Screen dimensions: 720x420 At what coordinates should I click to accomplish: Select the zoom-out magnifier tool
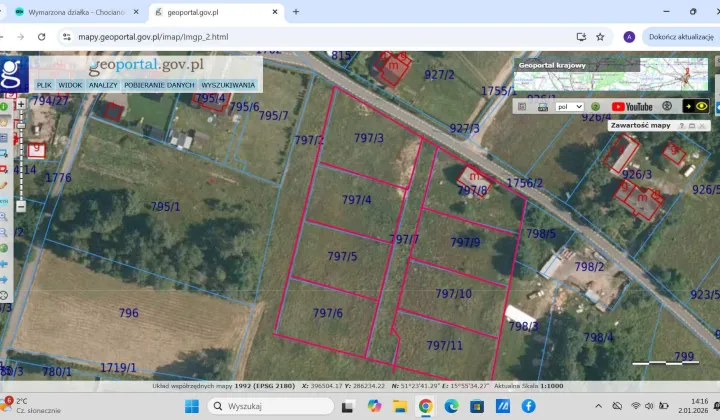(x=4, y=232)
